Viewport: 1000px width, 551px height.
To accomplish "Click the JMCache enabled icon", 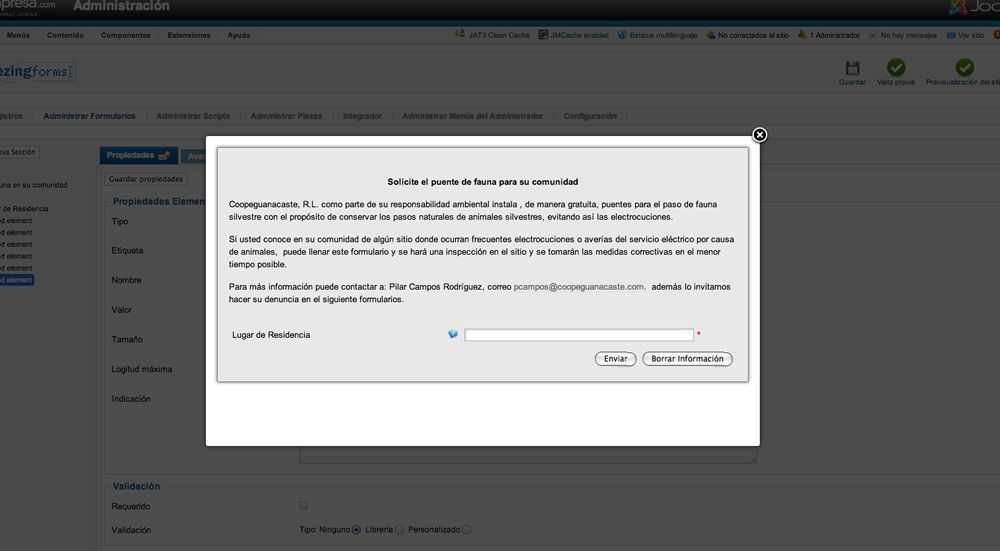I will tap(543, 34).
